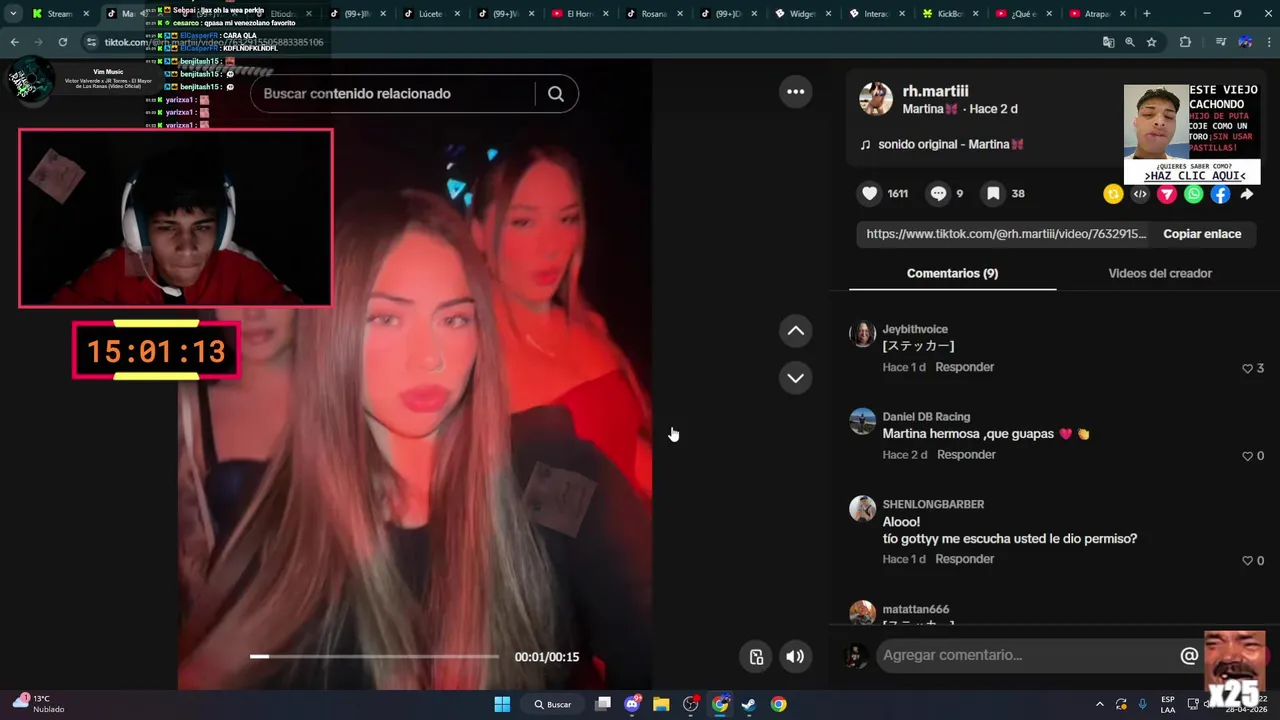Screen dimensions: 1280x720
Task: Open Jeybithvoice's commenter avatar
Action: pyautogui.click(x=862, y=334)
